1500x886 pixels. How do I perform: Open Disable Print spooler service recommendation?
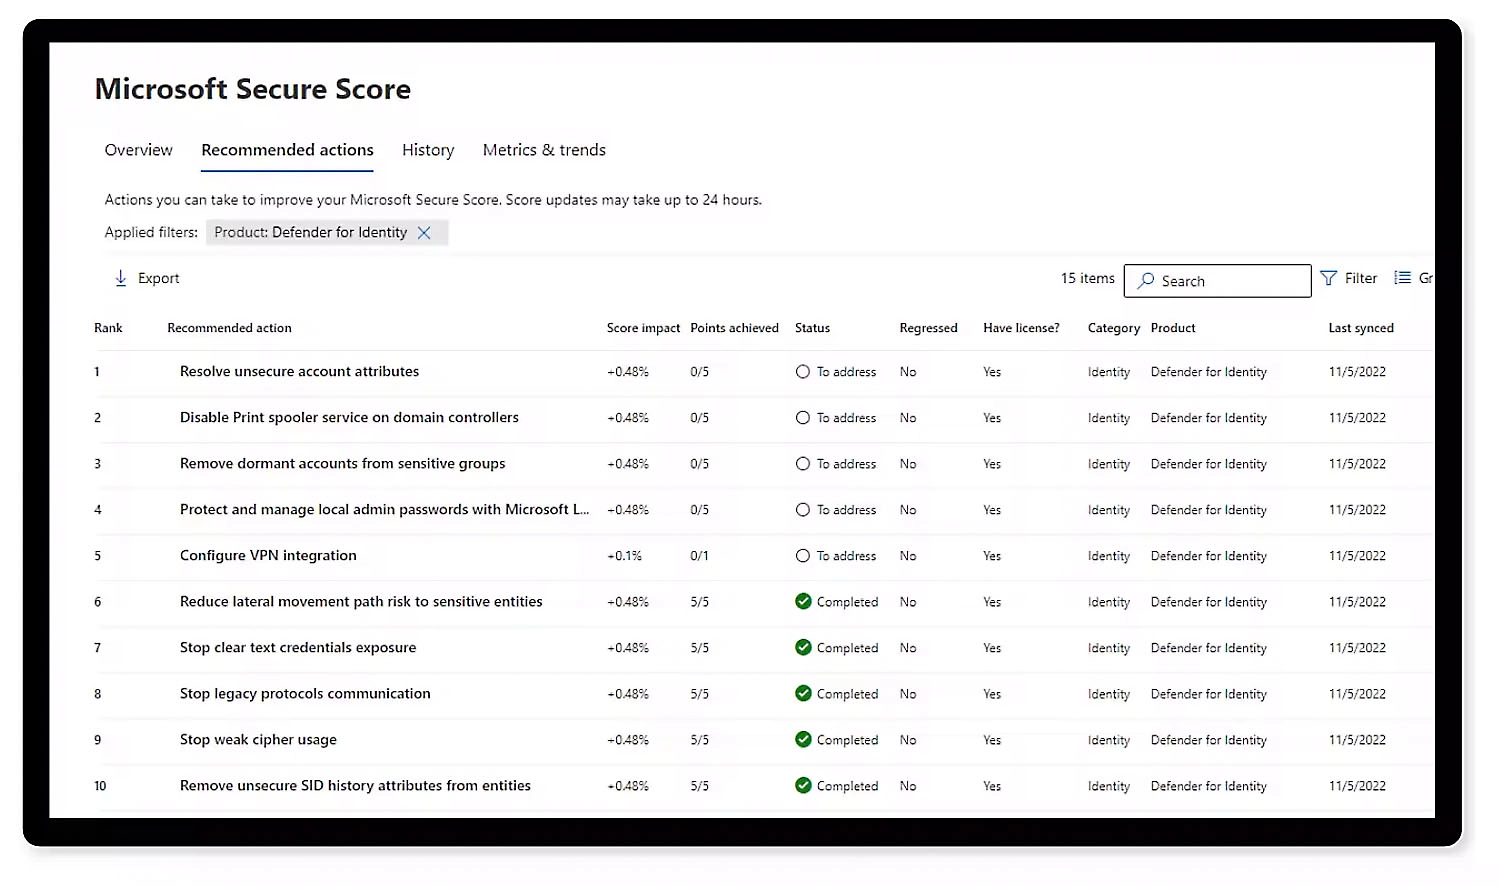[x=349, y=418]
